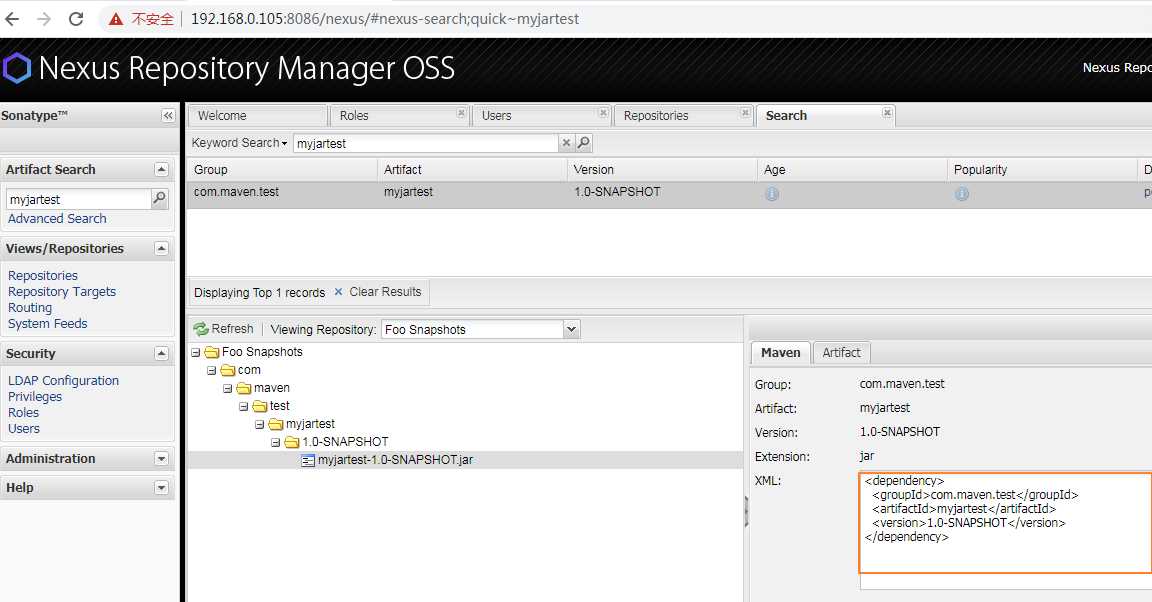Click the myjartest folder icon
Image resolution: width=1152 pixels, height=602 pixels.
click(276, 424)
